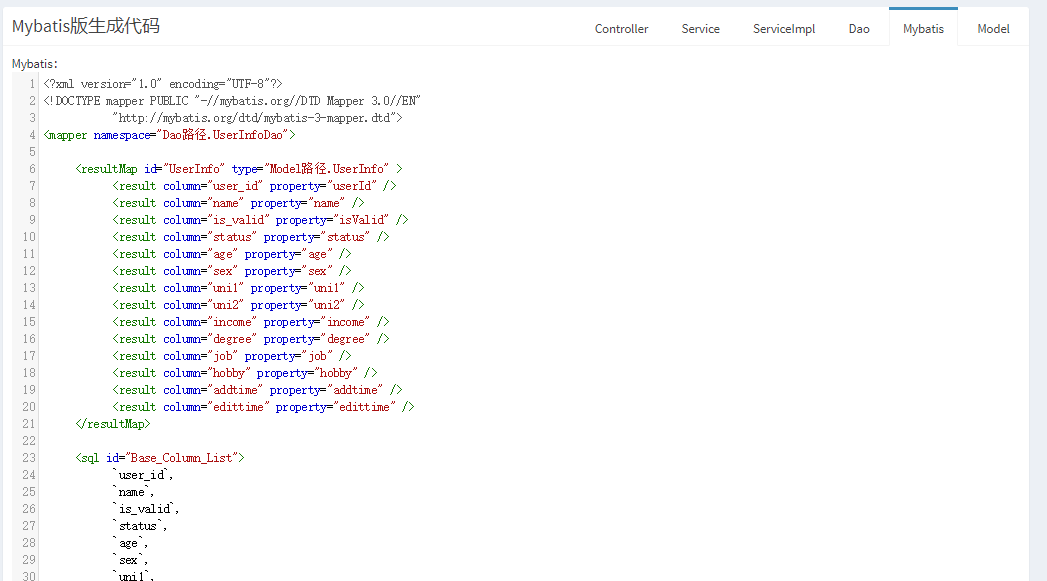Click the sql id="Base_Column_List" line
This screenshot has width=1047, height=581.
point(160,458)
